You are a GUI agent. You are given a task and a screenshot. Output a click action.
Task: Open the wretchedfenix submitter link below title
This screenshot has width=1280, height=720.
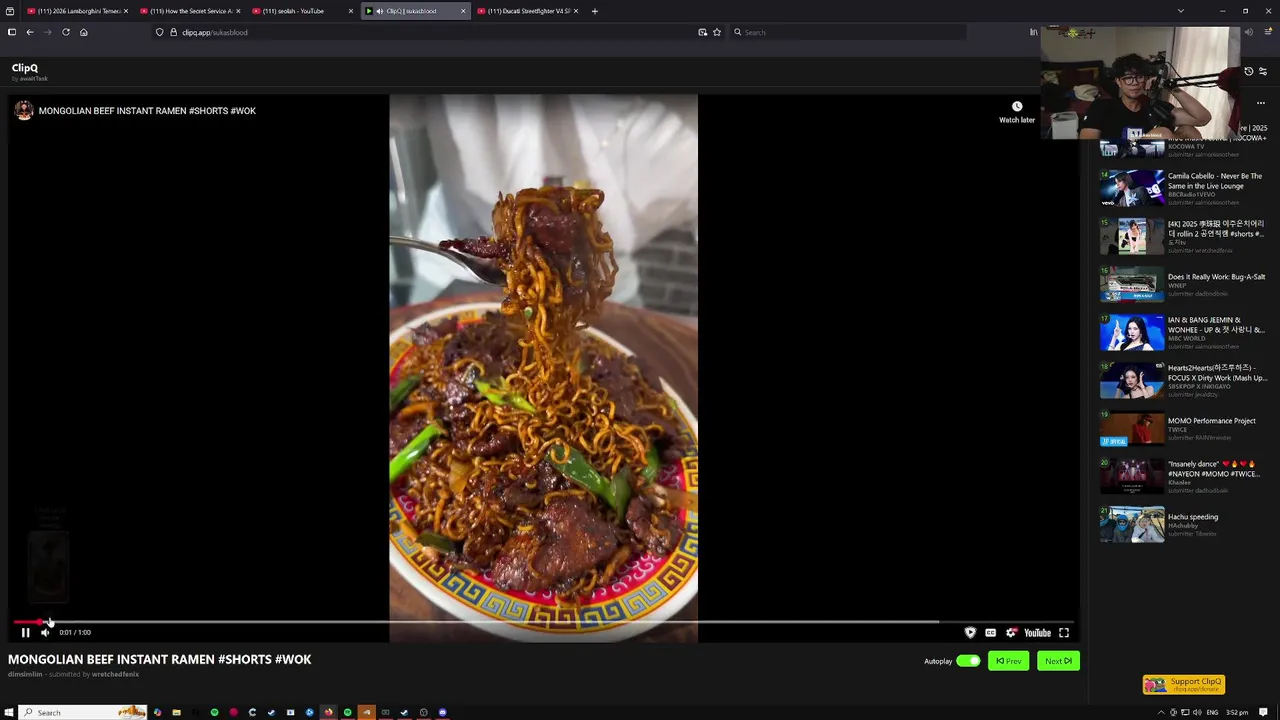click(x=115, y=674)
